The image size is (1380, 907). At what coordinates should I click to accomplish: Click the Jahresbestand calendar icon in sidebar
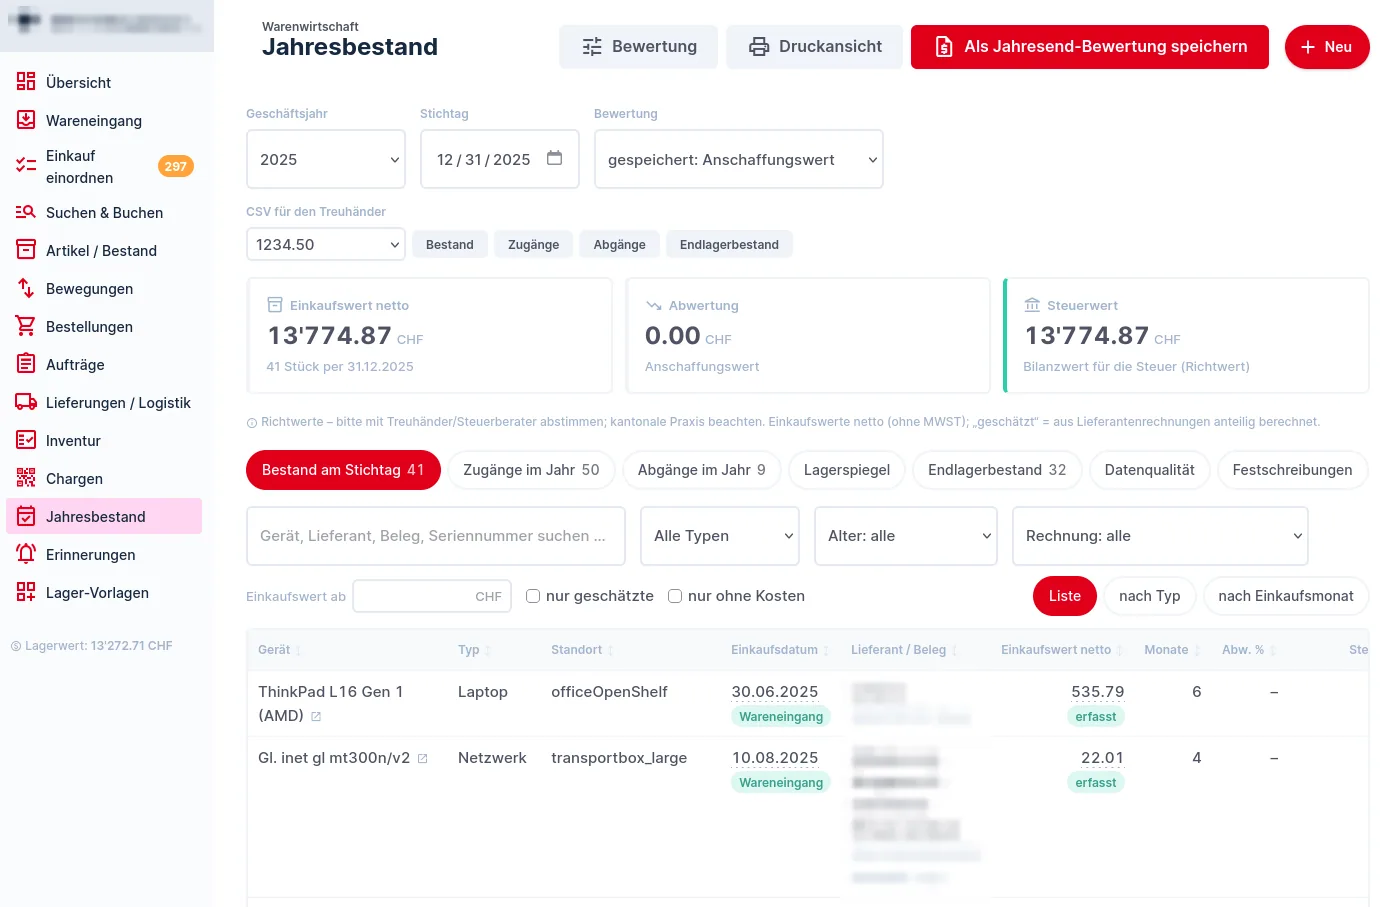click(x=26, y=516)
